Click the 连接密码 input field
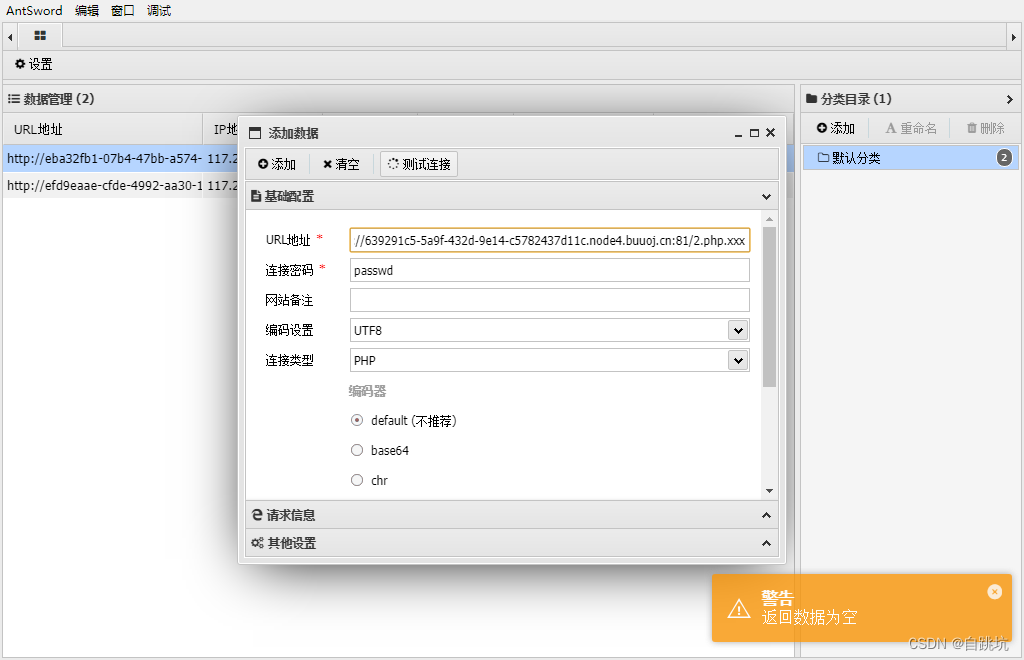1024x660 pixels. pos(549,270)
